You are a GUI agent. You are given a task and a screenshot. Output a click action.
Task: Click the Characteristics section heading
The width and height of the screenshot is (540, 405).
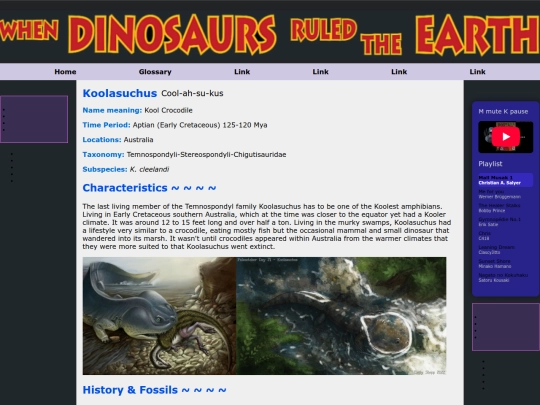click(x=149, y=188)
